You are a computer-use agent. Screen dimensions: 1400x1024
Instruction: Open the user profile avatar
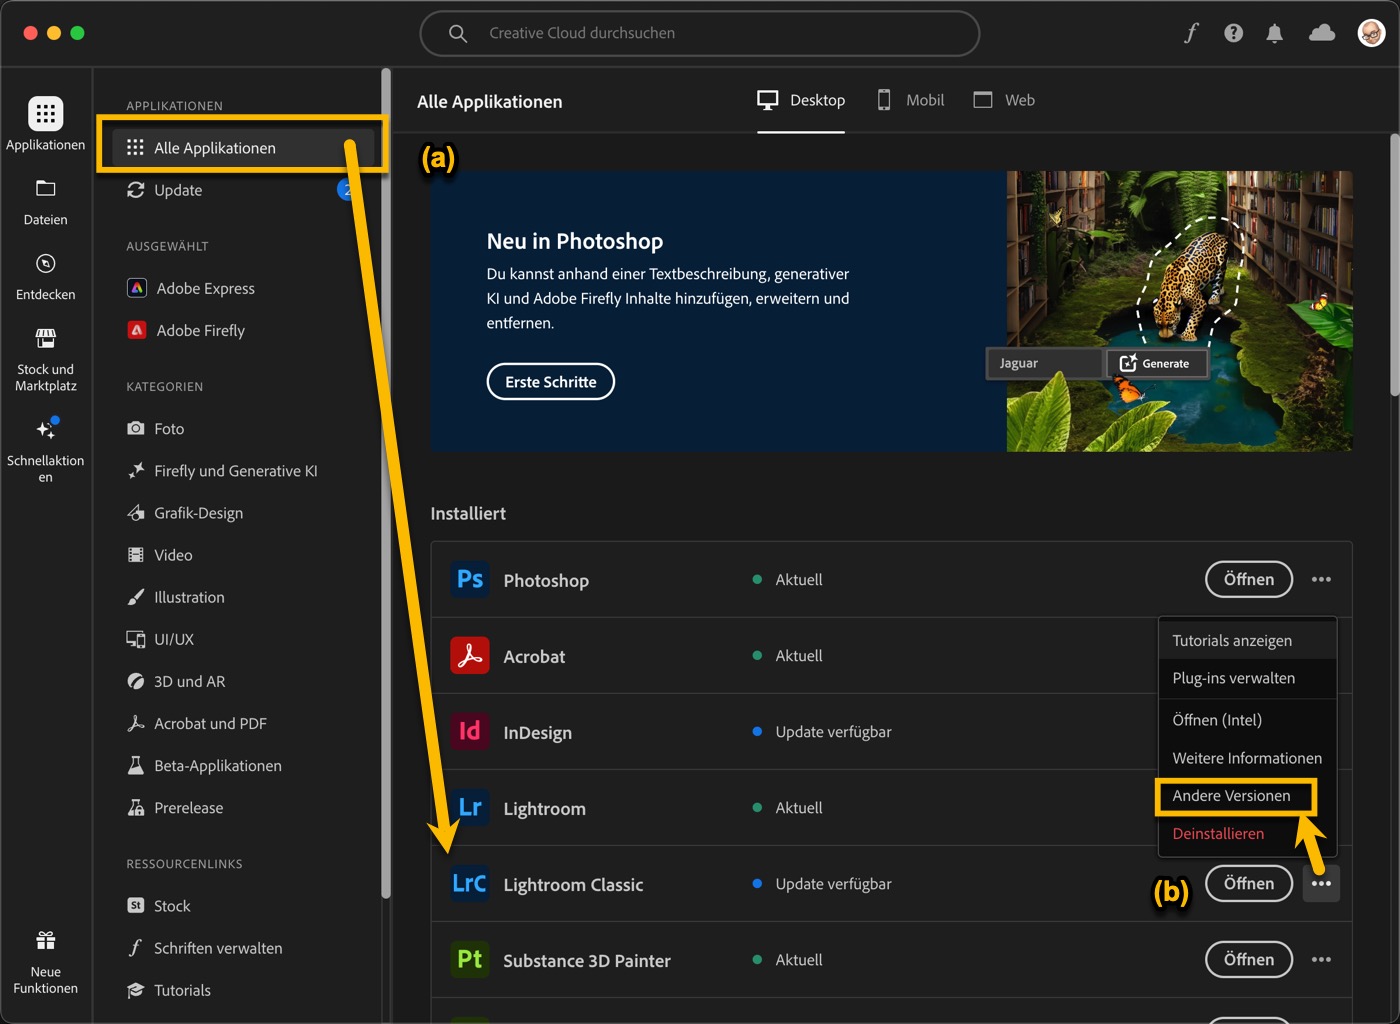click(x=1371, y=33)
